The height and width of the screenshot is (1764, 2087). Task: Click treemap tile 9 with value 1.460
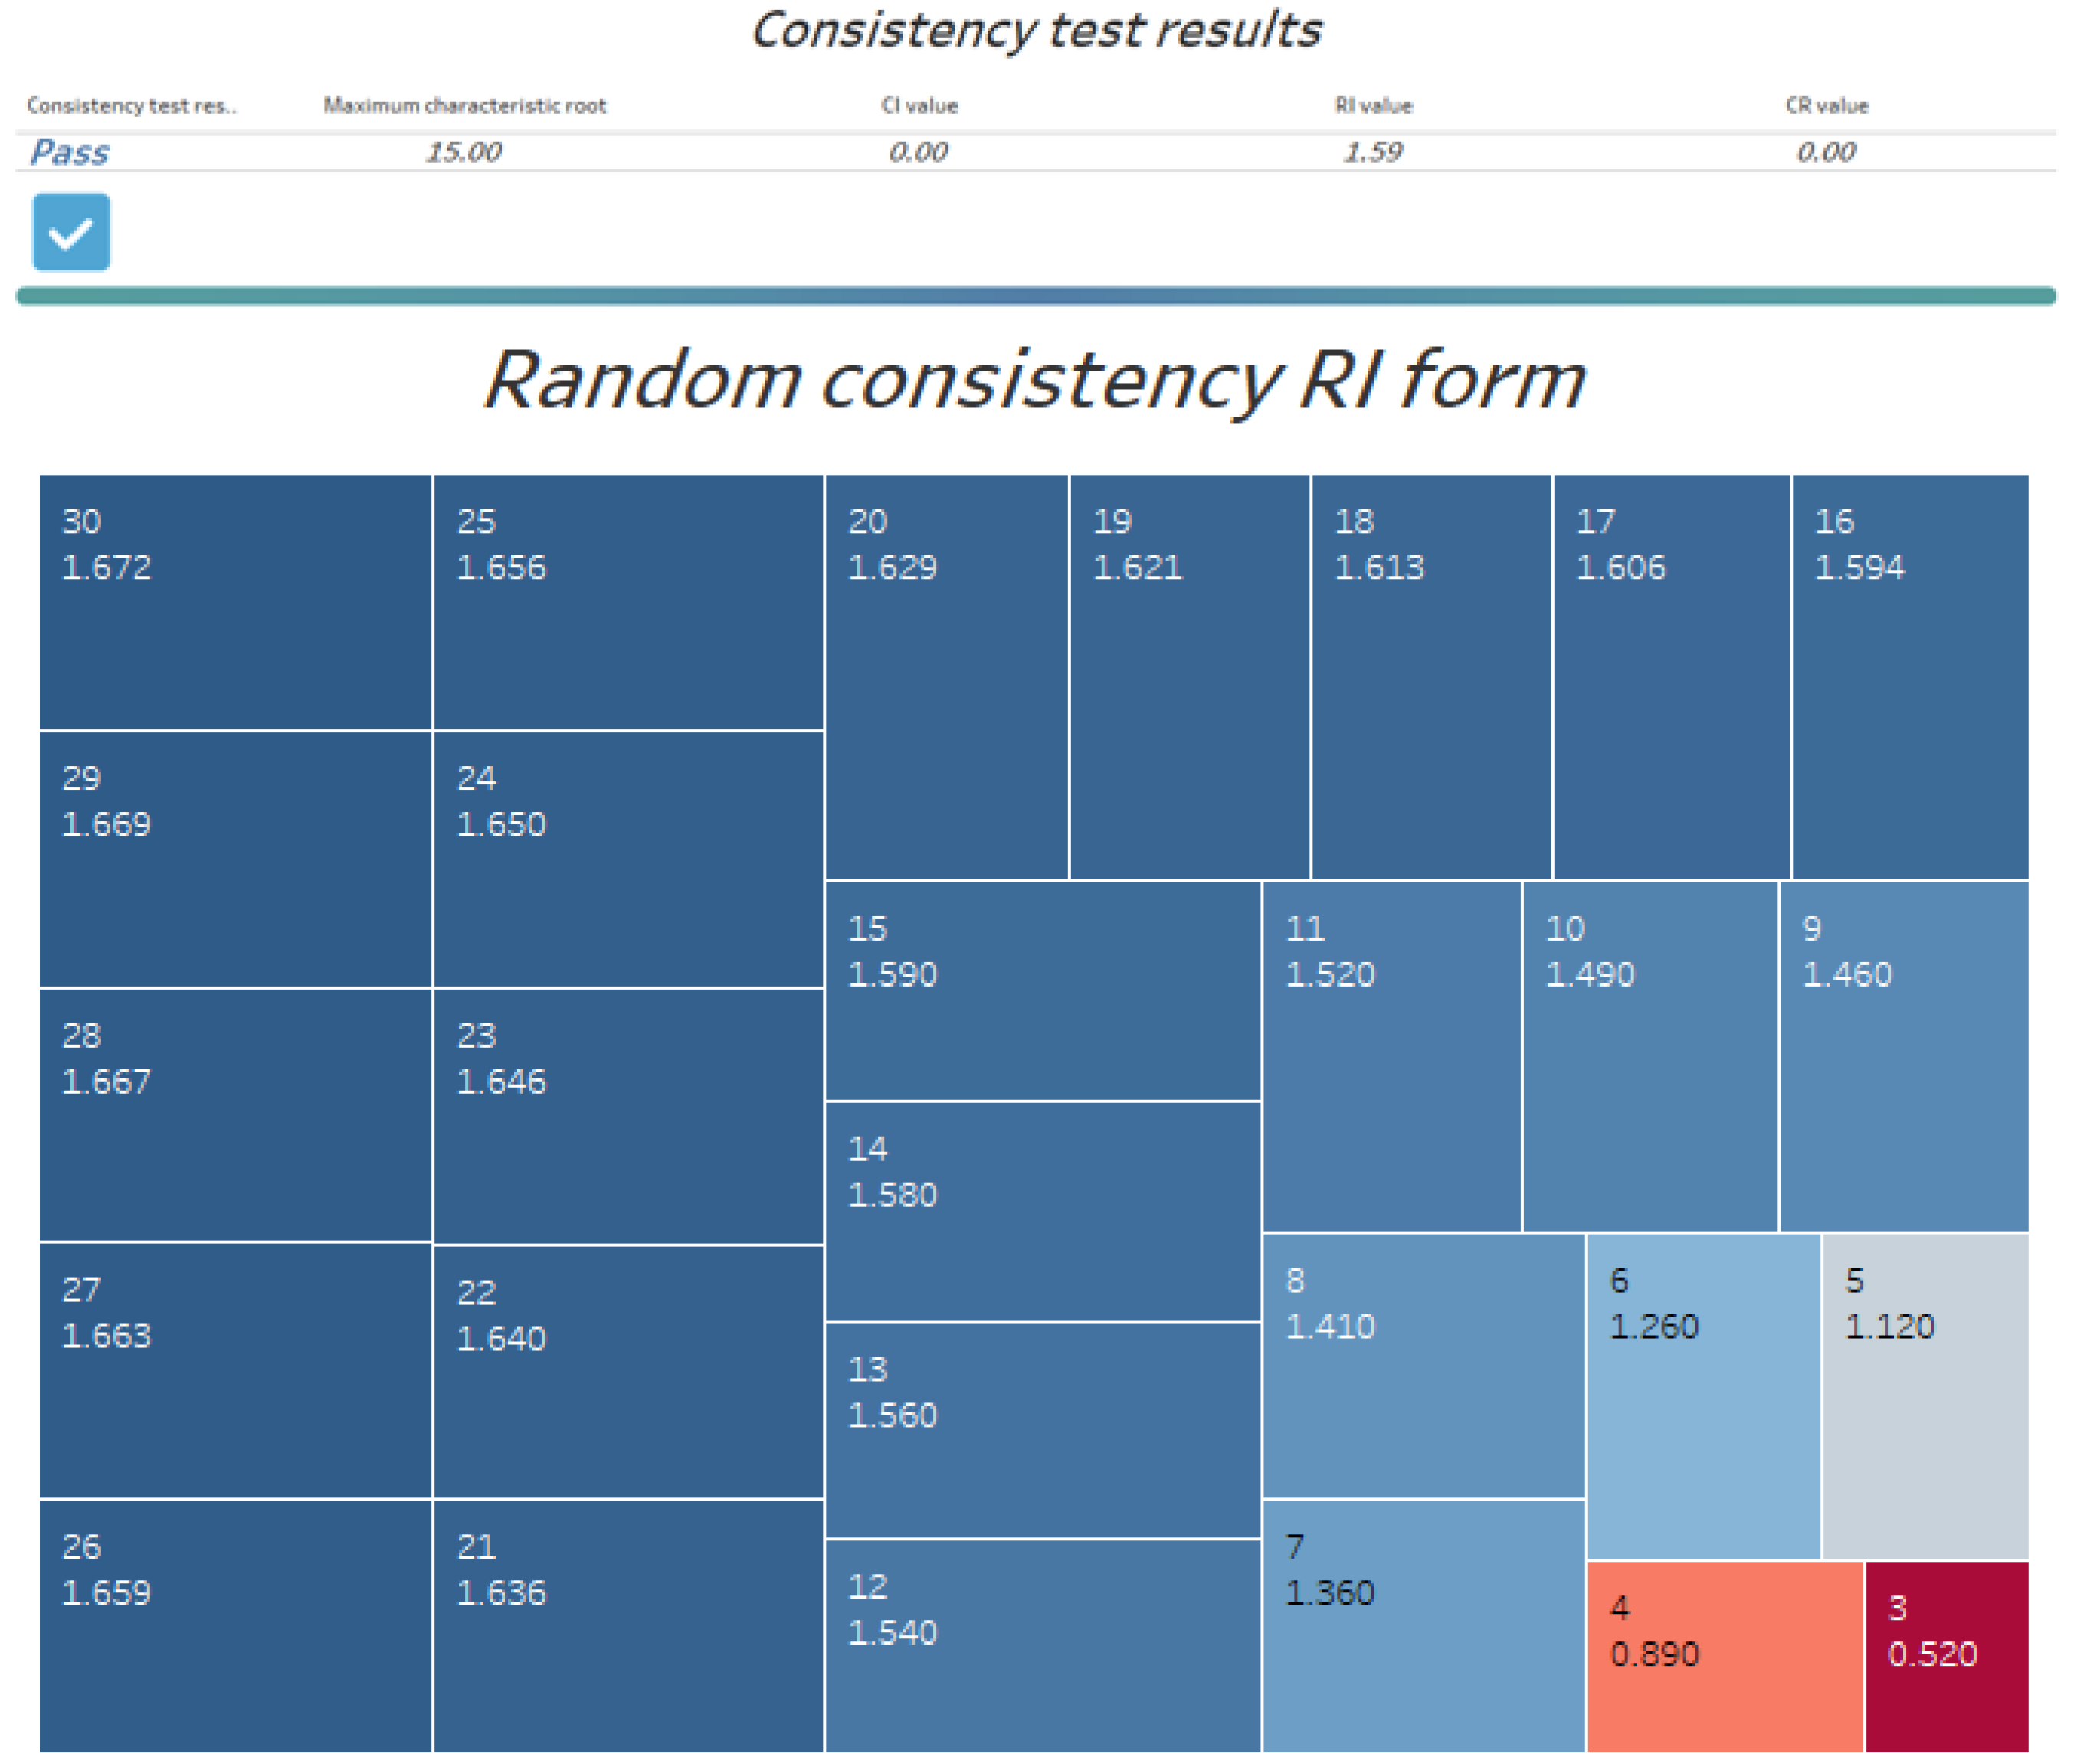pos(1903,1056)
